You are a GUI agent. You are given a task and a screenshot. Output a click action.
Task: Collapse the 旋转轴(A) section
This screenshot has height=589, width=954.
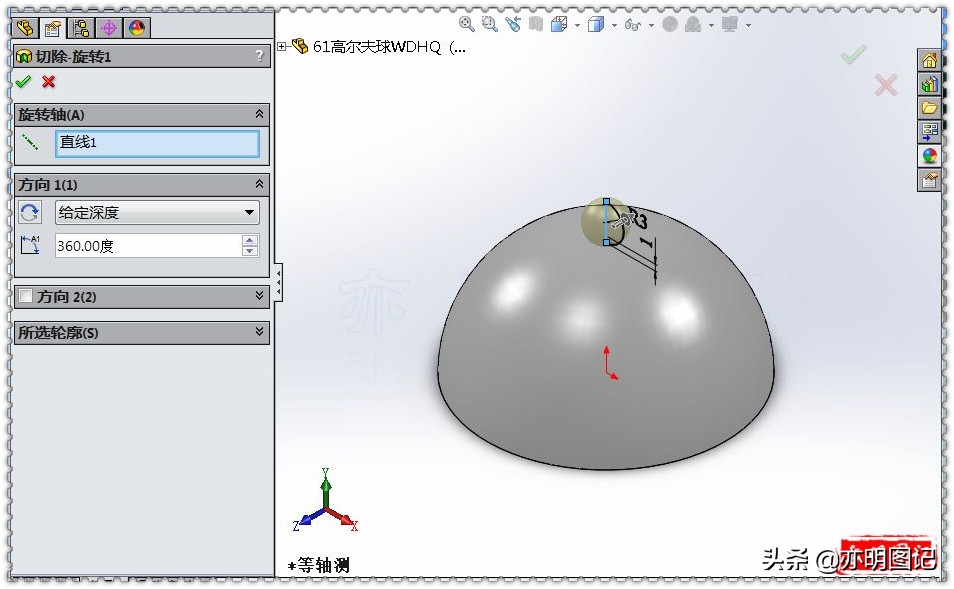(x=258, y=114)
